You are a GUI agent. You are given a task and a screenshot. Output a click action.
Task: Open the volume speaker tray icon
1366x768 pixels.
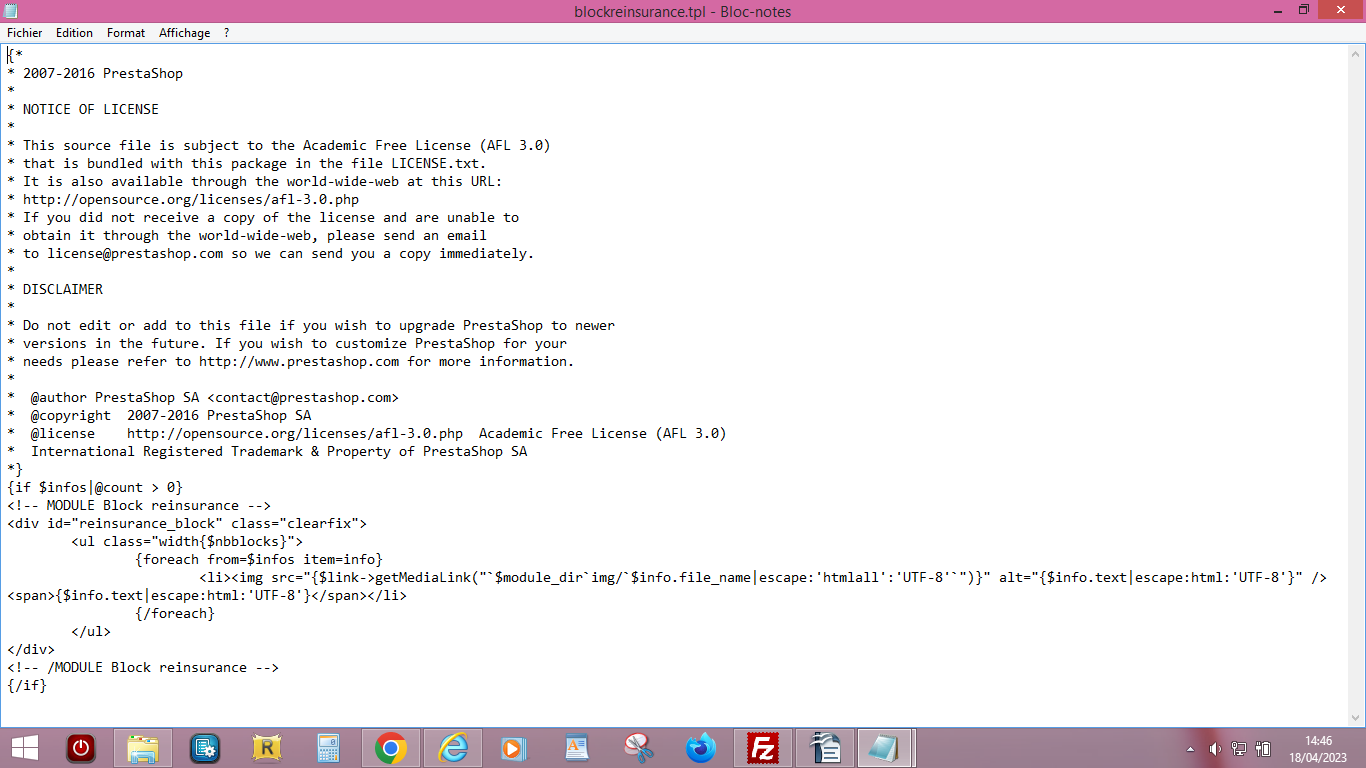1215,749
